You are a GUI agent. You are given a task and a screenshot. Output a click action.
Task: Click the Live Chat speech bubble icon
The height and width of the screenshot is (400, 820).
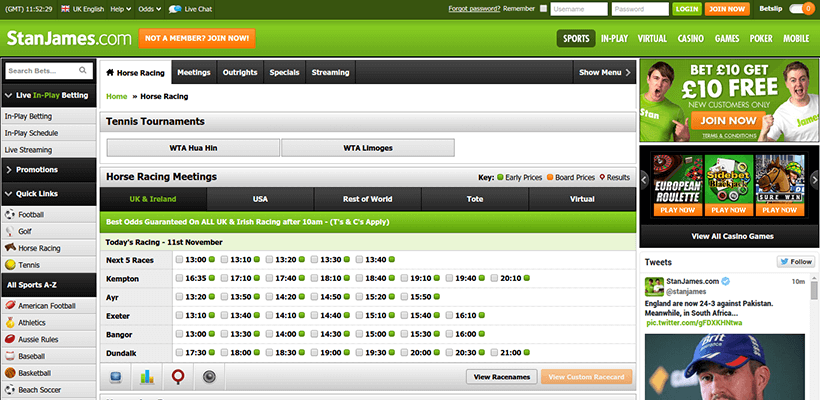click(x=176, y=9)
